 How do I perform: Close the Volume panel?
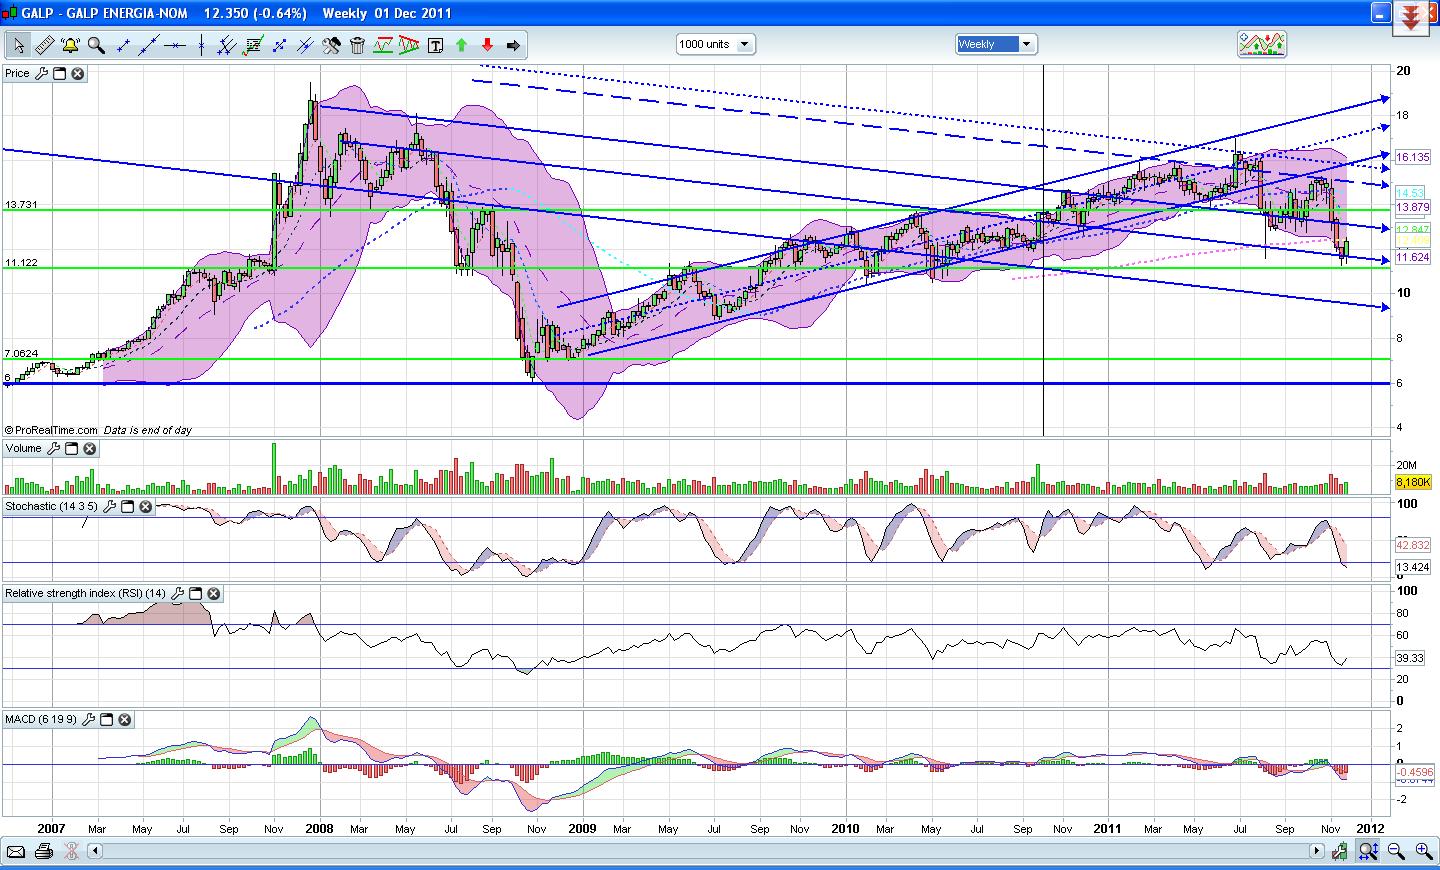tap(89, 449)
